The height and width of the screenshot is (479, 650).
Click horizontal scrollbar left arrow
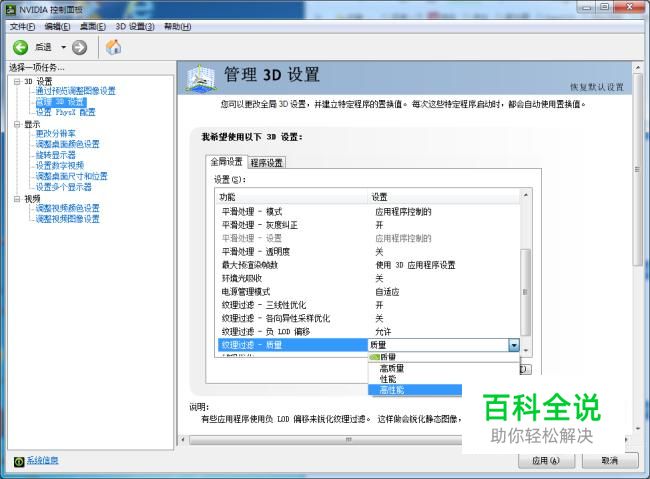point(184,439)
